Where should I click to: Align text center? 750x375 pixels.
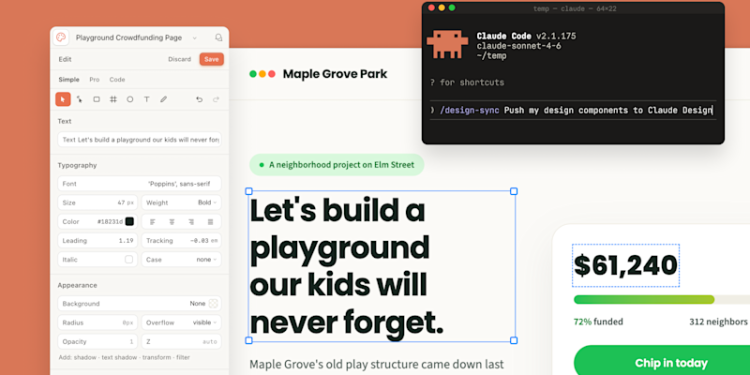click(x=172, y=221)
